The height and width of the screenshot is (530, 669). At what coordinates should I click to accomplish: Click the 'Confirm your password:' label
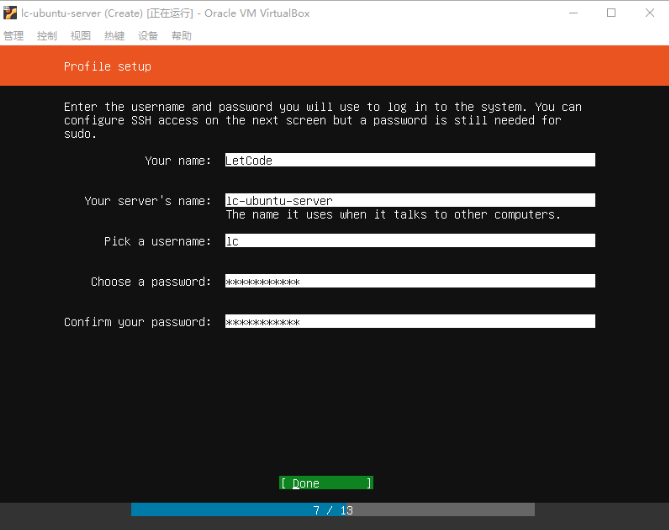[x=137, y=322]
